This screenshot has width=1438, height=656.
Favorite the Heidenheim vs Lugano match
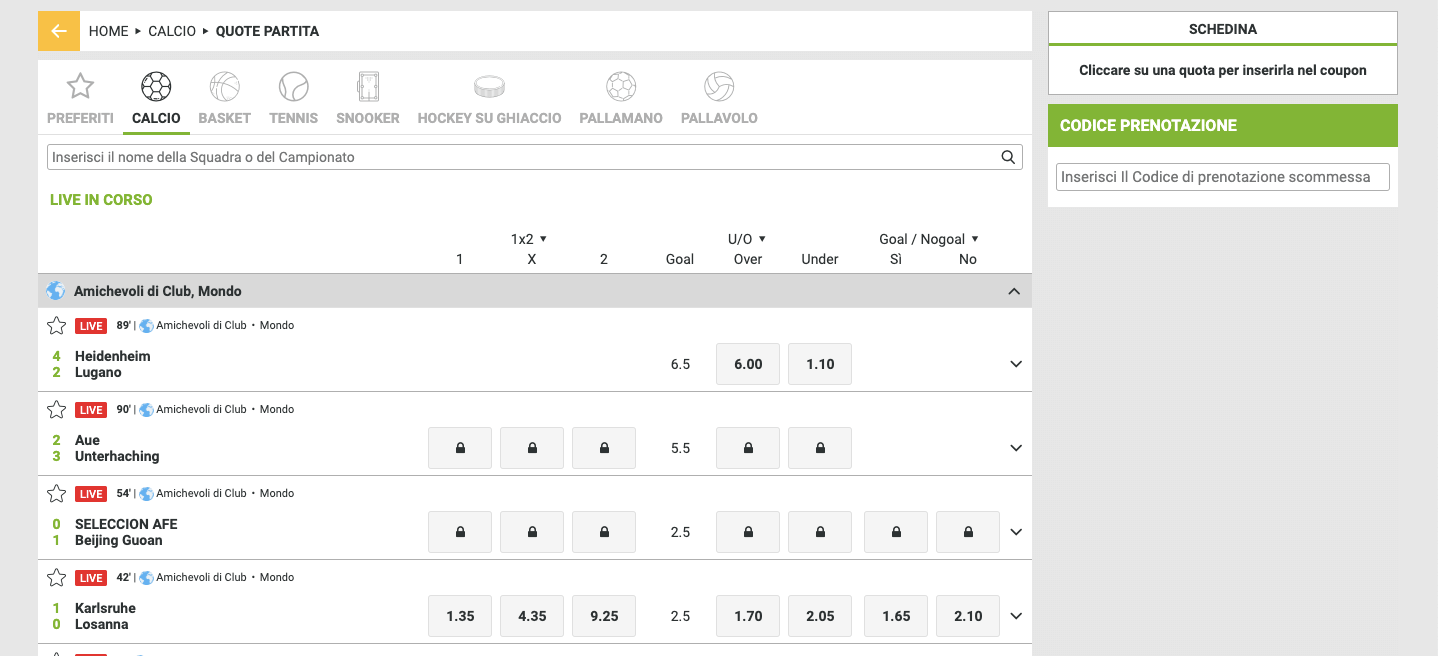click(56, 325)
